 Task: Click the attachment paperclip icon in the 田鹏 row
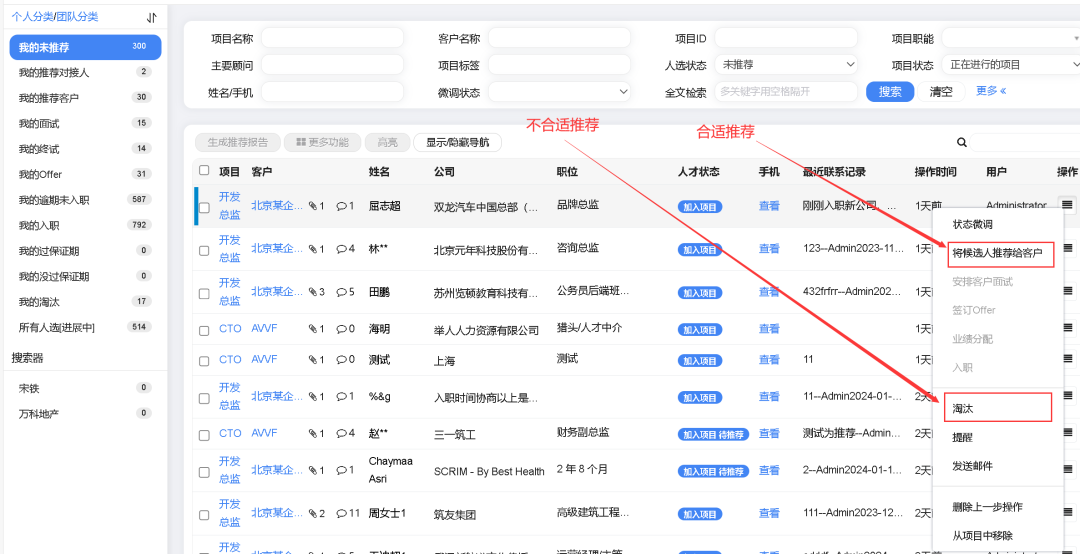coord(313,292)
